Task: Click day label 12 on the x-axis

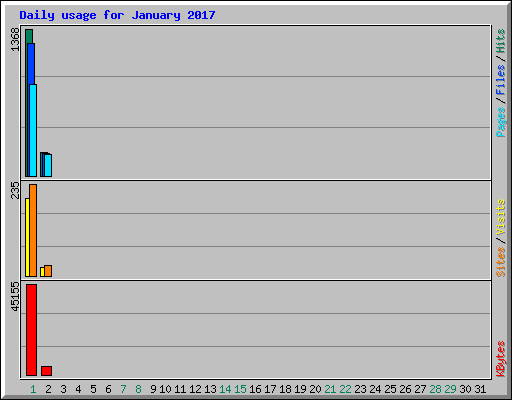Action: (195, 389)
